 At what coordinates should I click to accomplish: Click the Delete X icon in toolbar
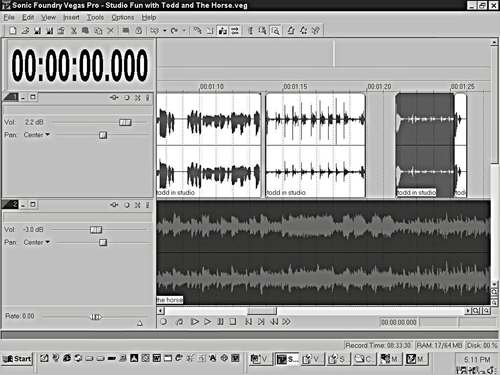[110, 31]
